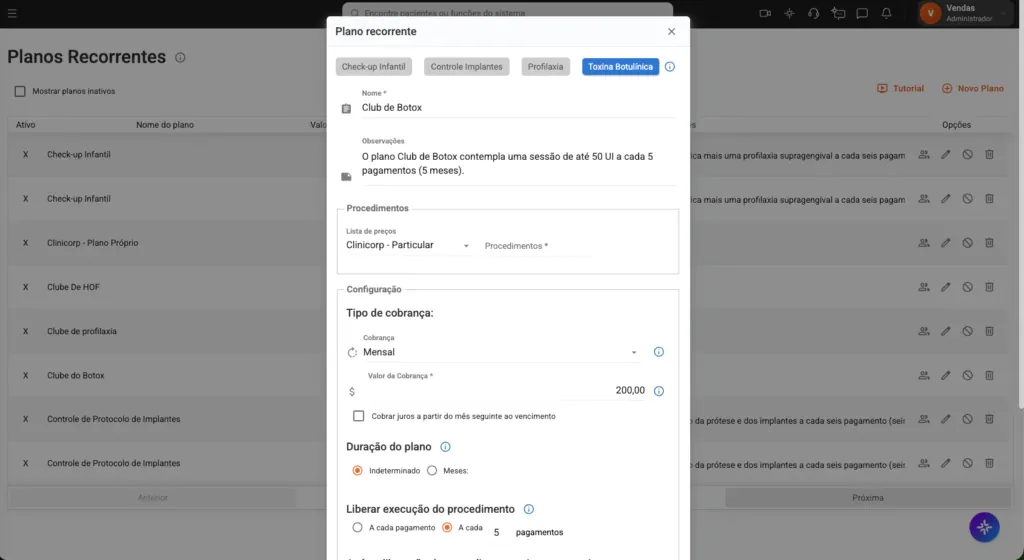Choose the A cada 5 pagamentos radio

(447, 527)
